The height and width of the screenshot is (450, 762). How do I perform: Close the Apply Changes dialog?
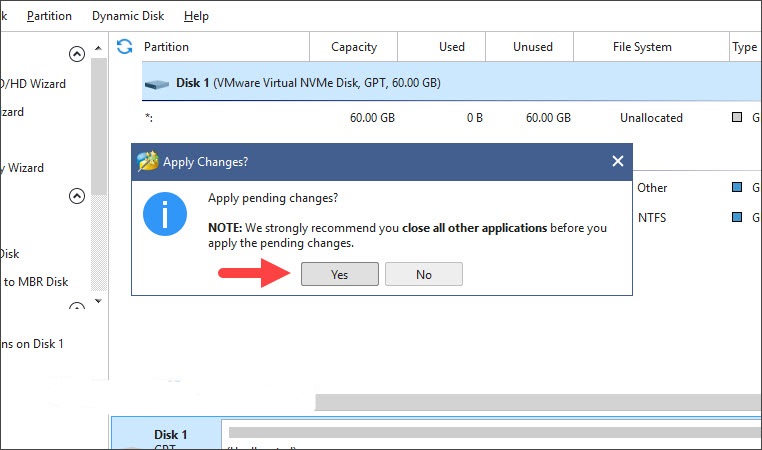pos(618,161)
